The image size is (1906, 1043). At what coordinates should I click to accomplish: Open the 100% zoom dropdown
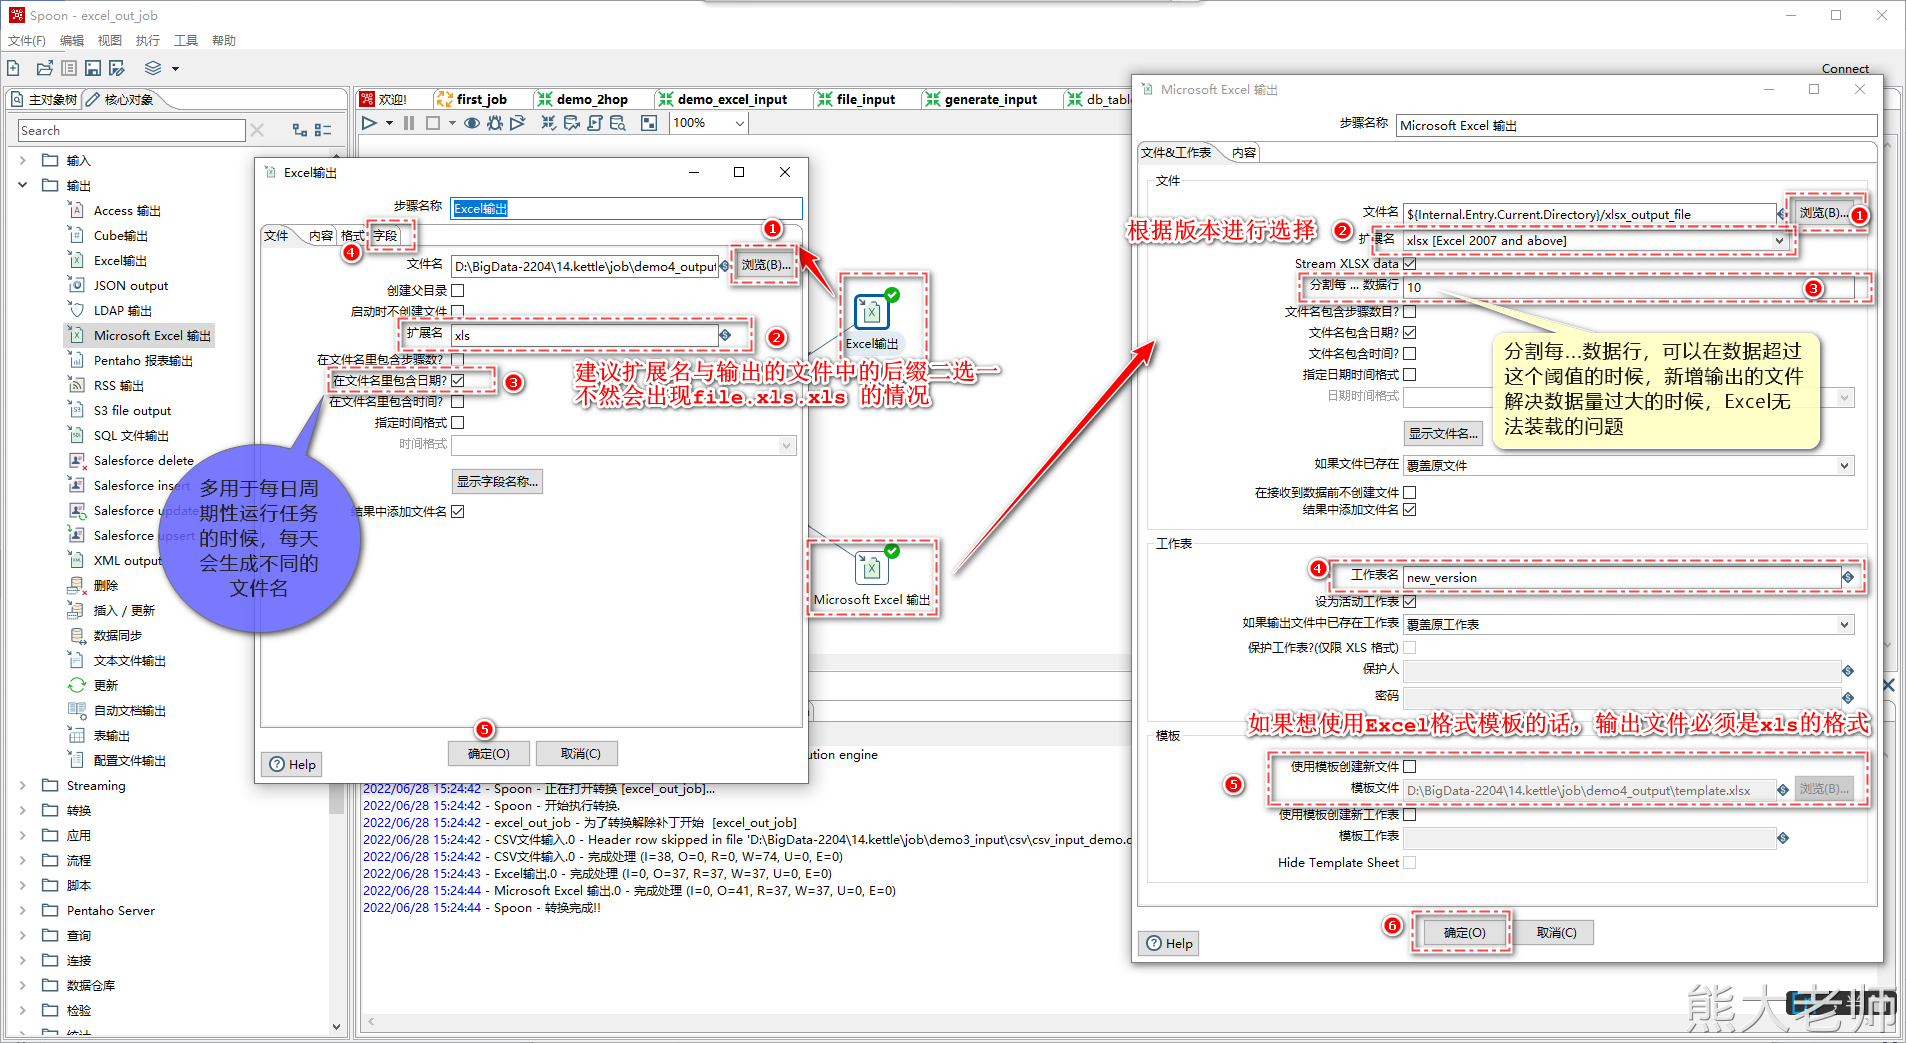739,123
